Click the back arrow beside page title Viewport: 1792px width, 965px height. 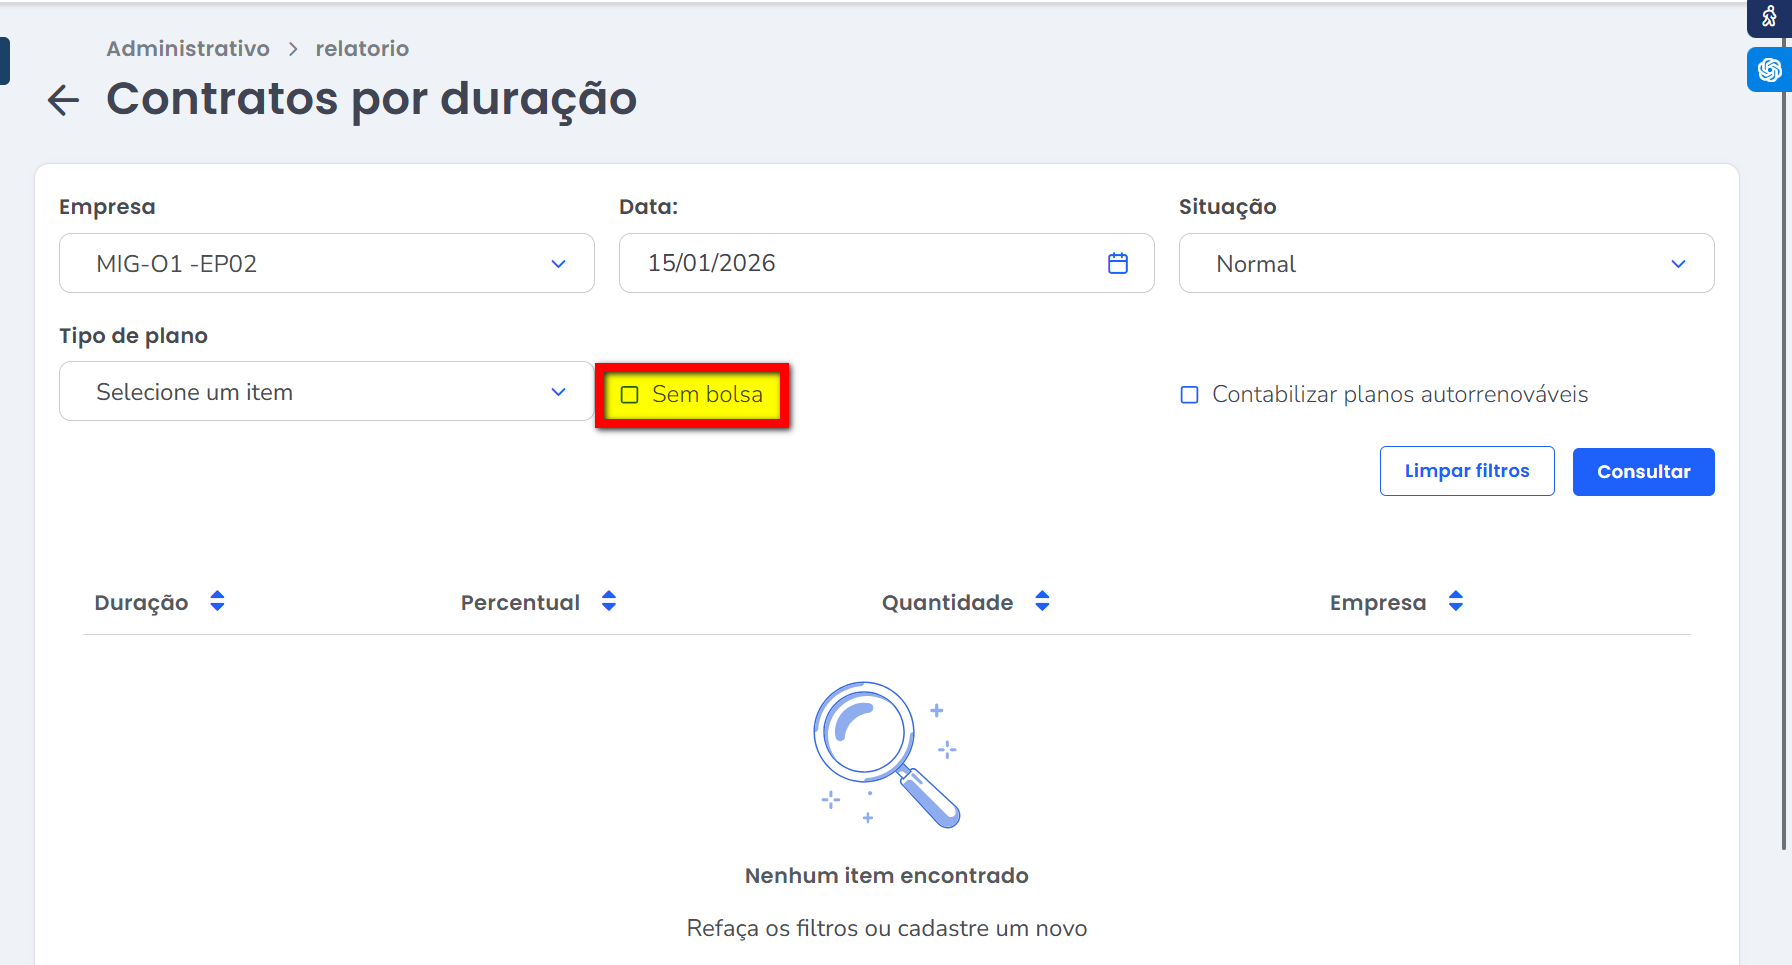63,100
